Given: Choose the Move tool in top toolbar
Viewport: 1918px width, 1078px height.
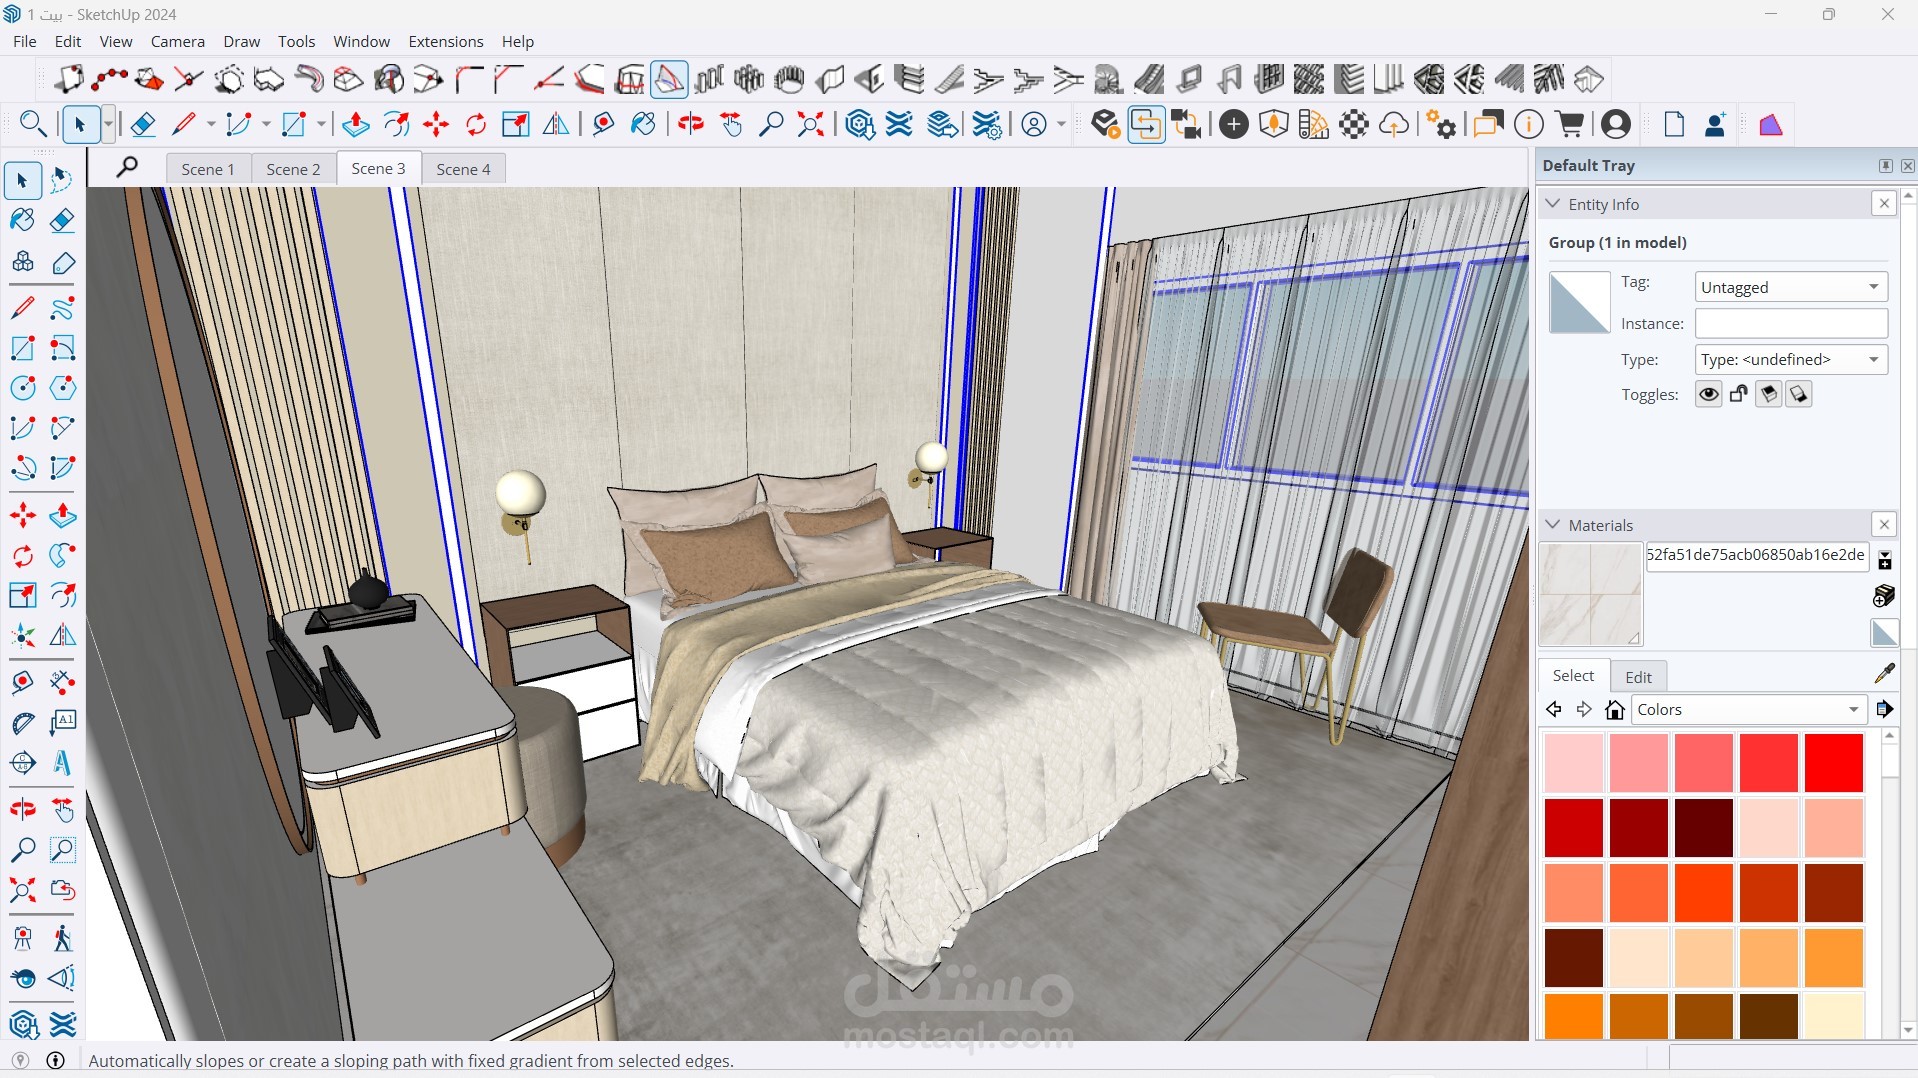Looking at the screenshot, I should [436, 124].
